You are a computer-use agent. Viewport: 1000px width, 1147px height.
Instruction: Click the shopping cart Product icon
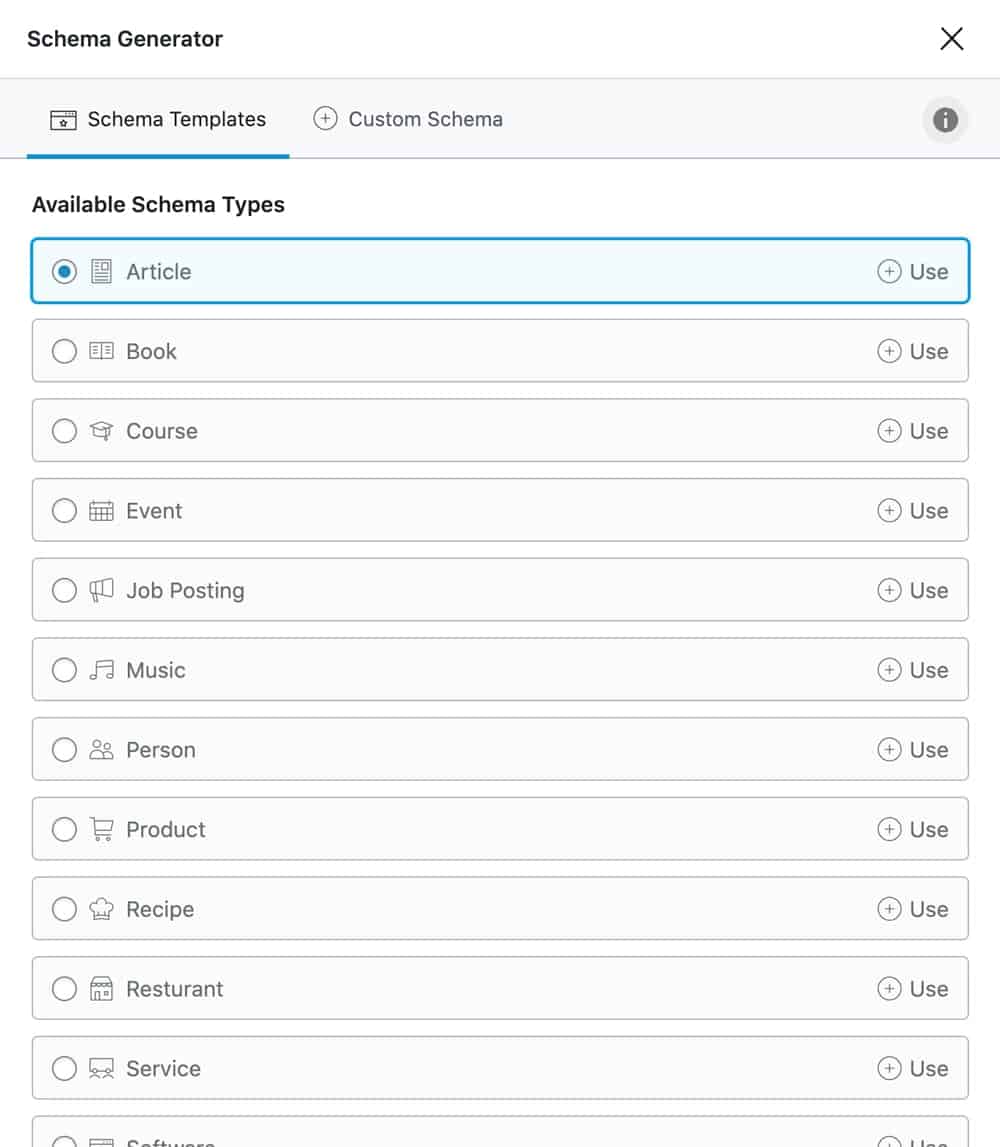pyautogui.click(x=101, y=829)
